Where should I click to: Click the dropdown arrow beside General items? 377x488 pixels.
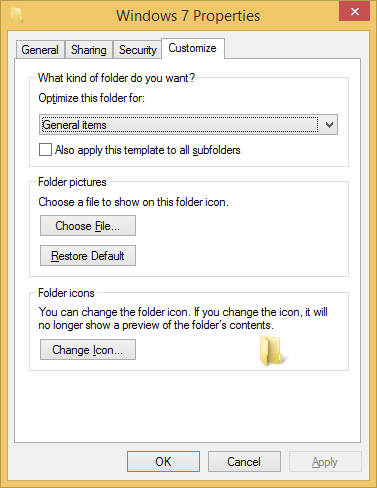[x=329, y=125]
